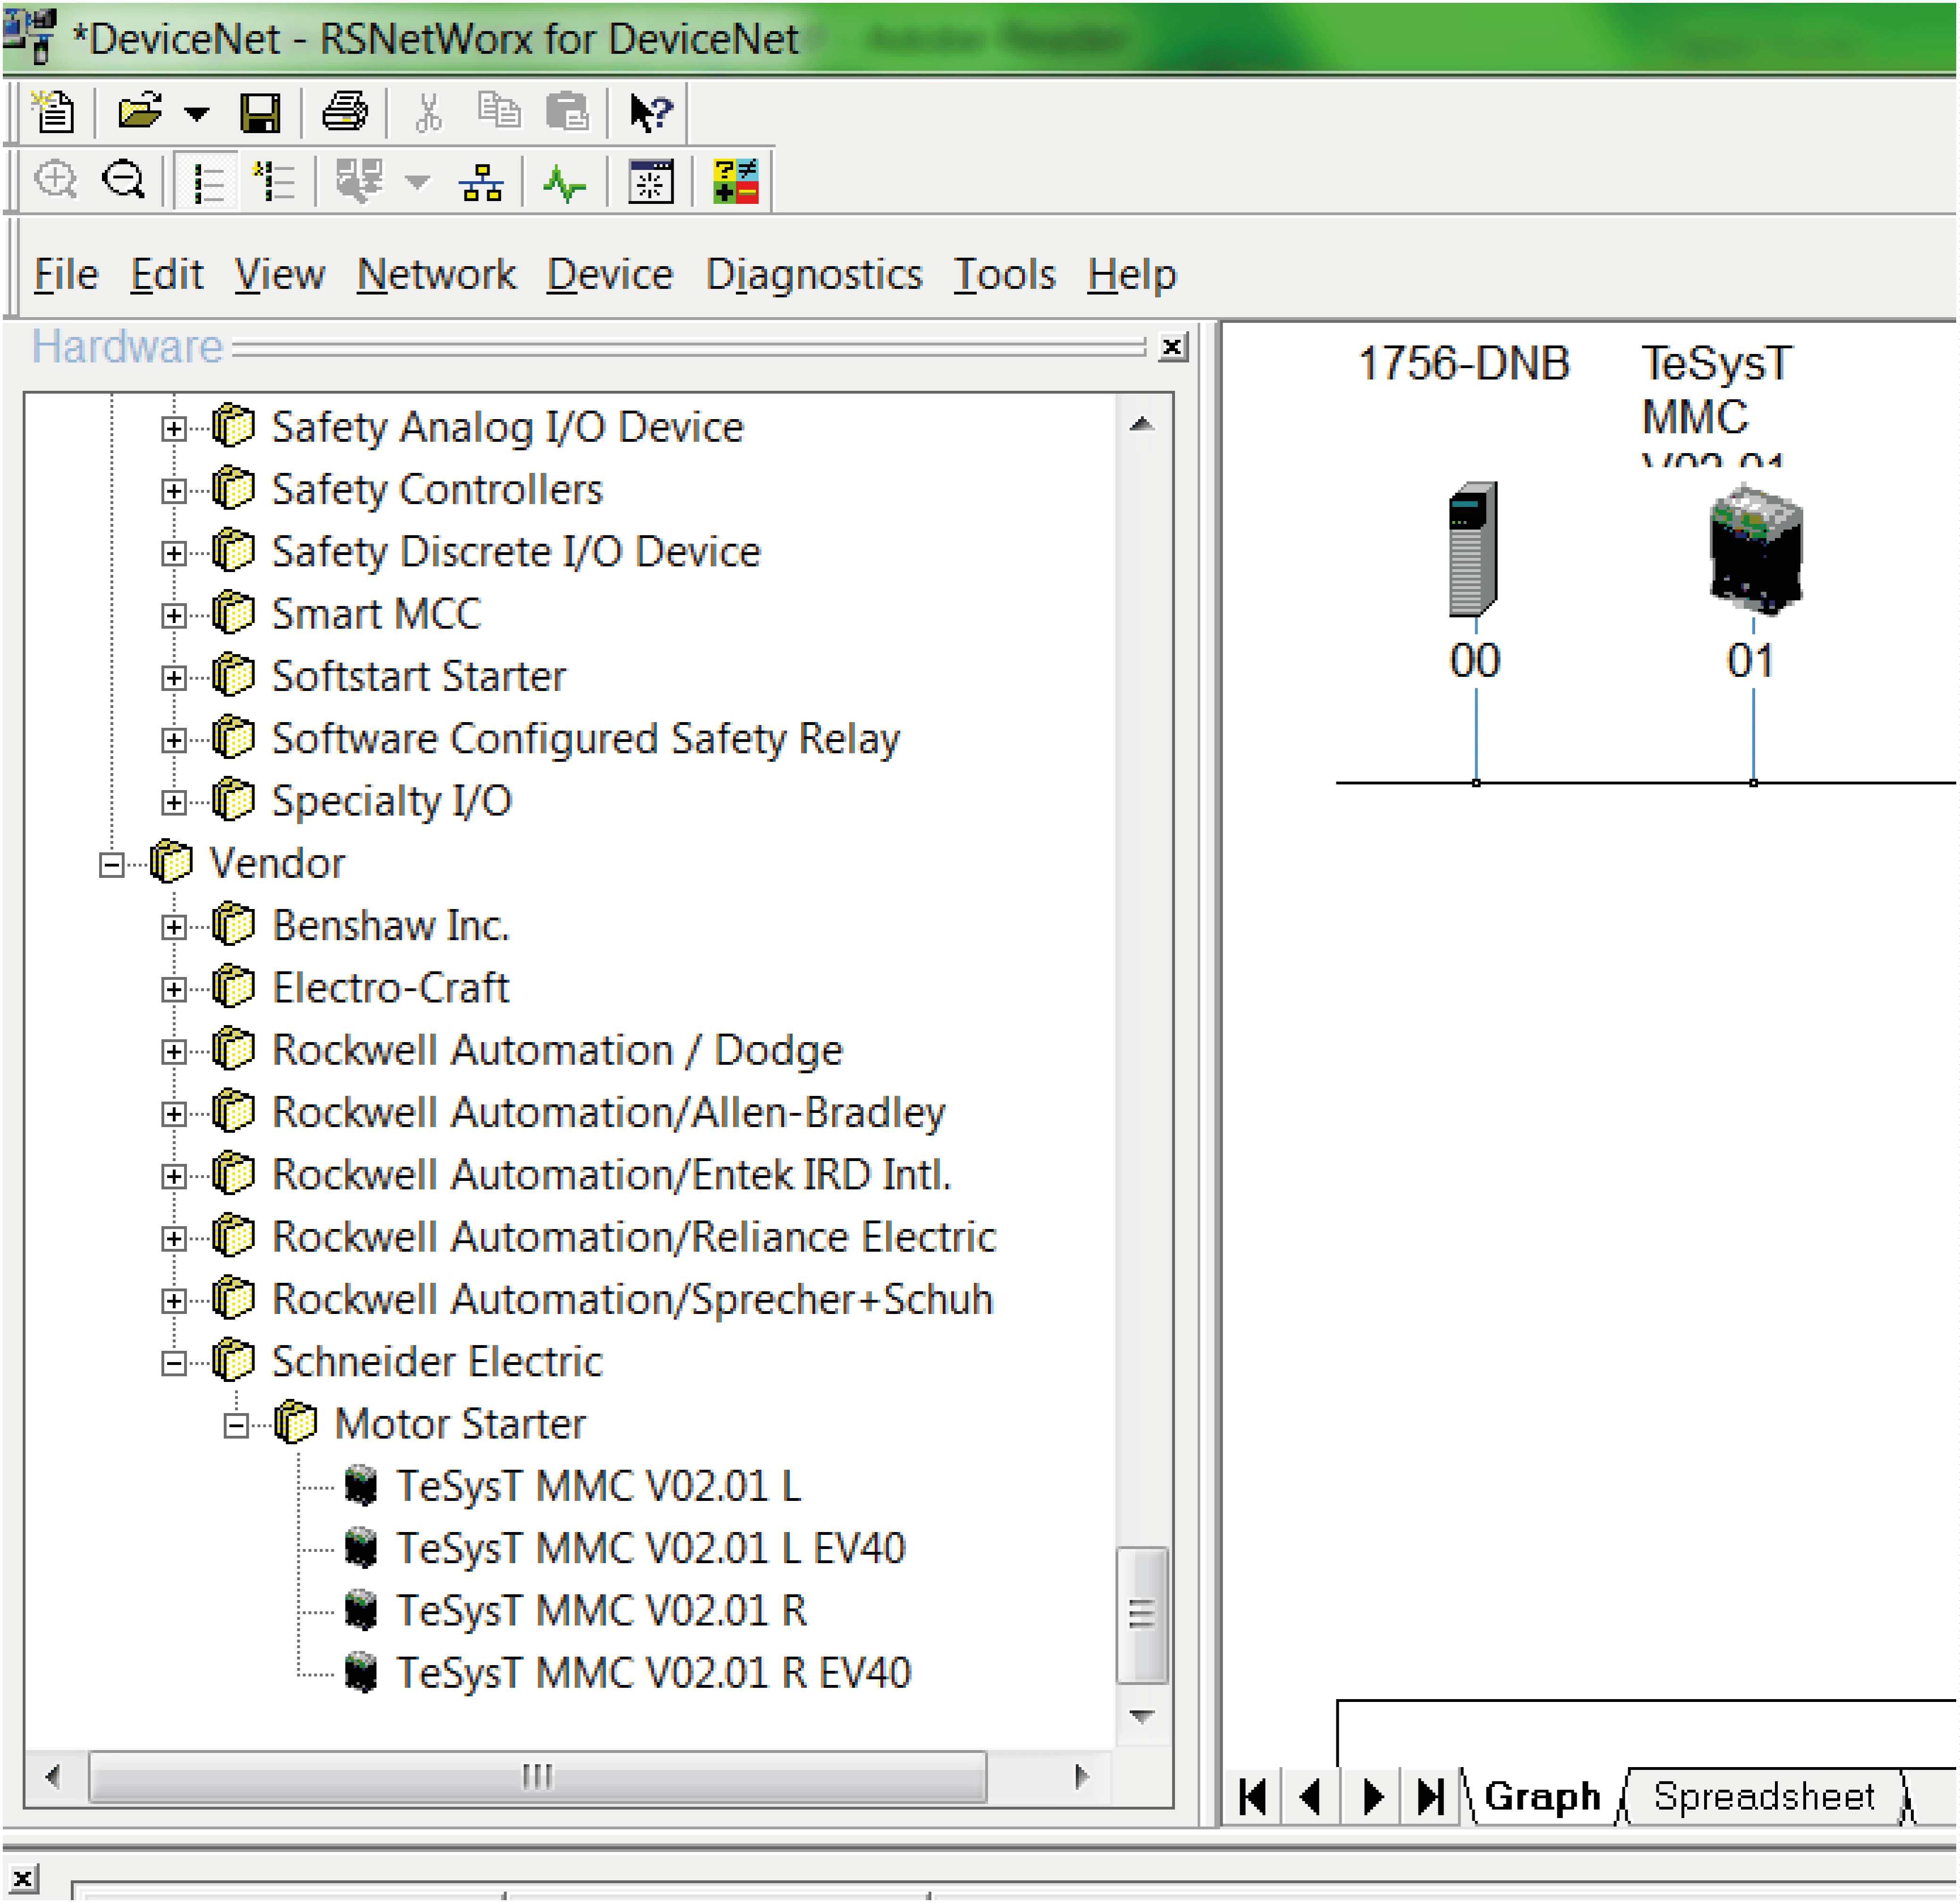Select Rockwell Automation/Reliance Electric folder
This screenshot has height=1903, width=1960.
tap(634, 1238)
